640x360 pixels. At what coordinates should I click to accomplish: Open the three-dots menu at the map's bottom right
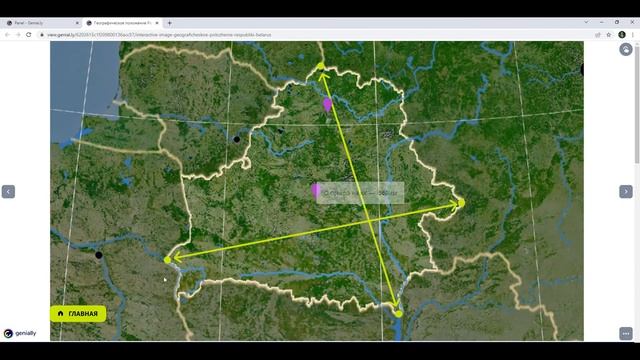(626, 333)
